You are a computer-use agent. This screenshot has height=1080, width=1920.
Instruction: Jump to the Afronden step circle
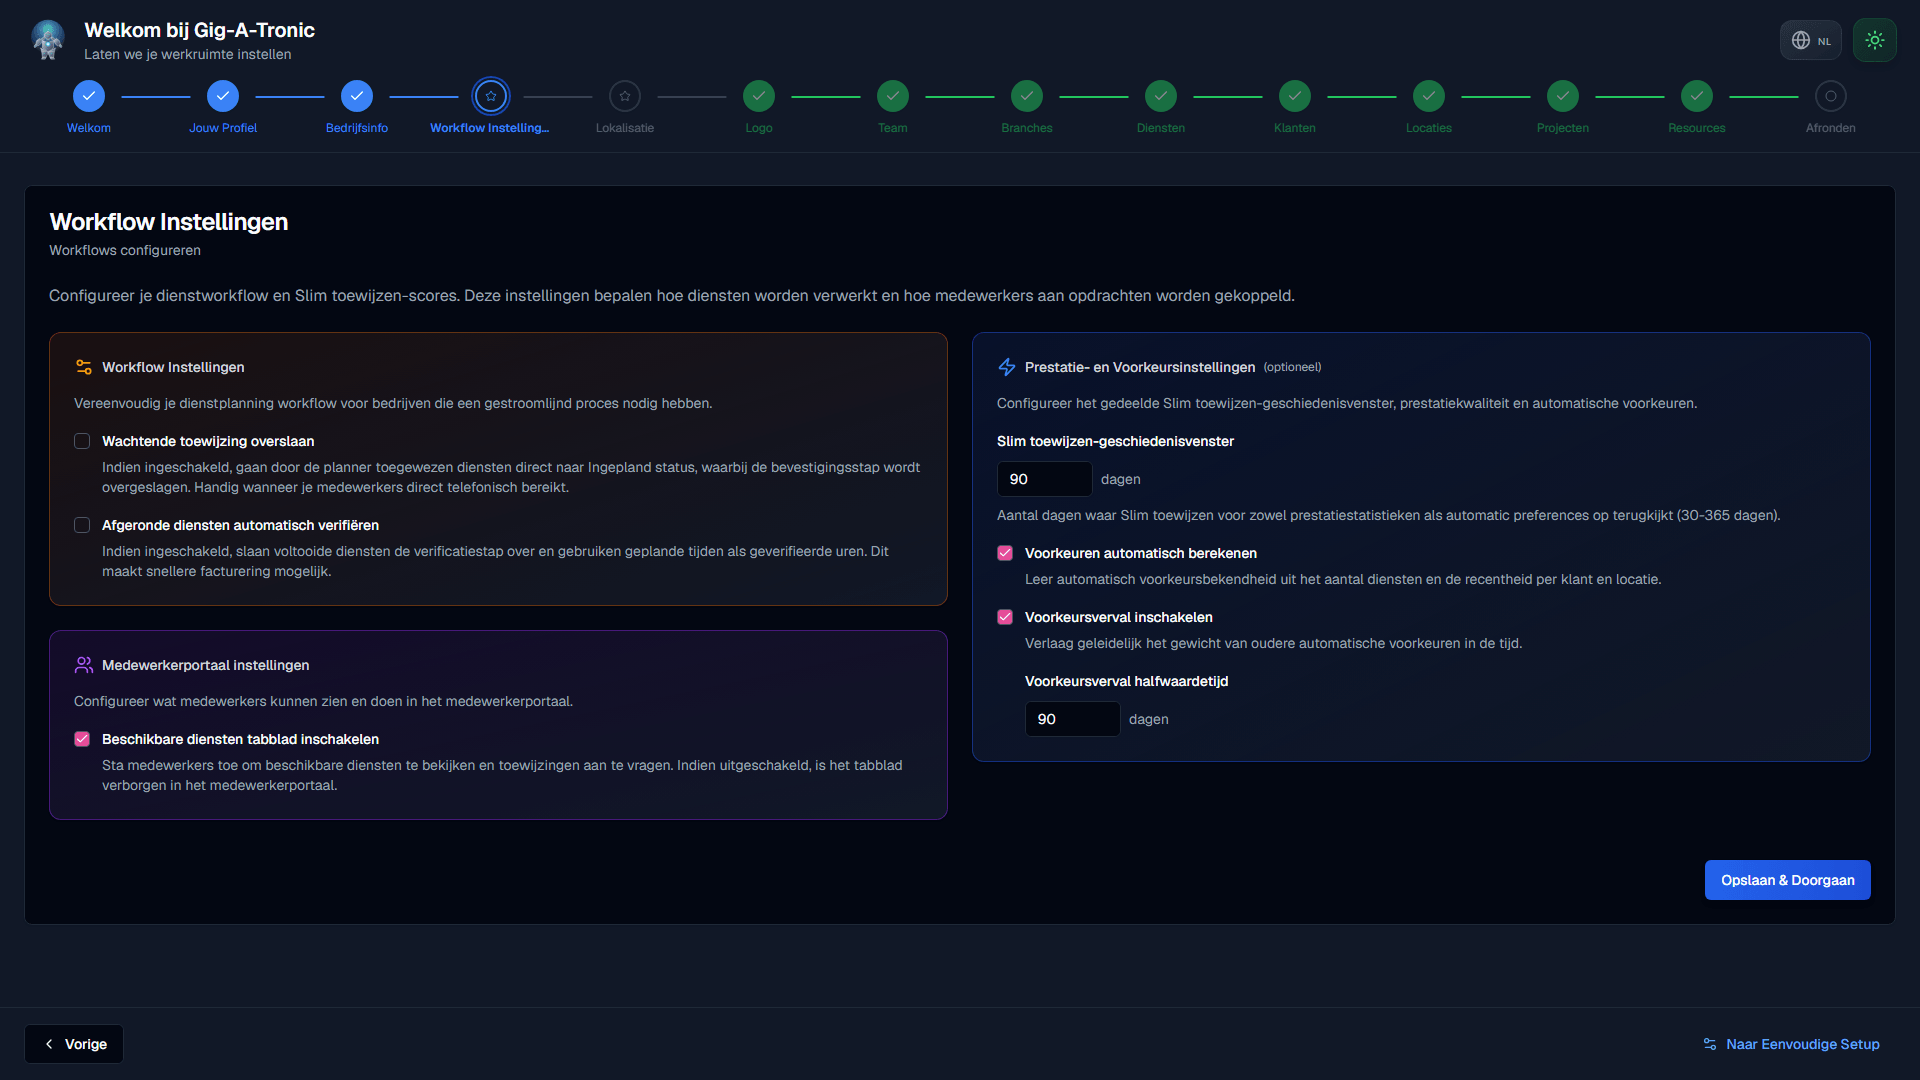(1831, 96)
